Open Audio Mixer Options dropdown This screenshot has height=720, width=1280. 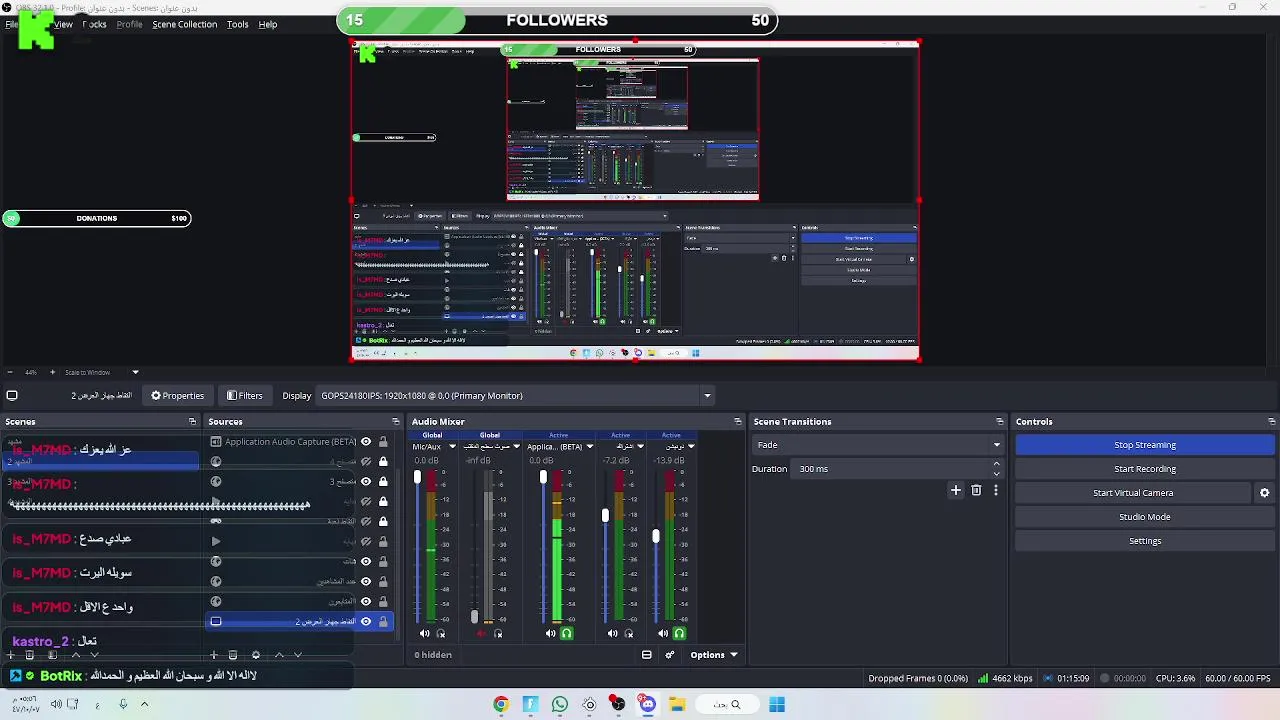pyautogui.click(x=714, y=655)
